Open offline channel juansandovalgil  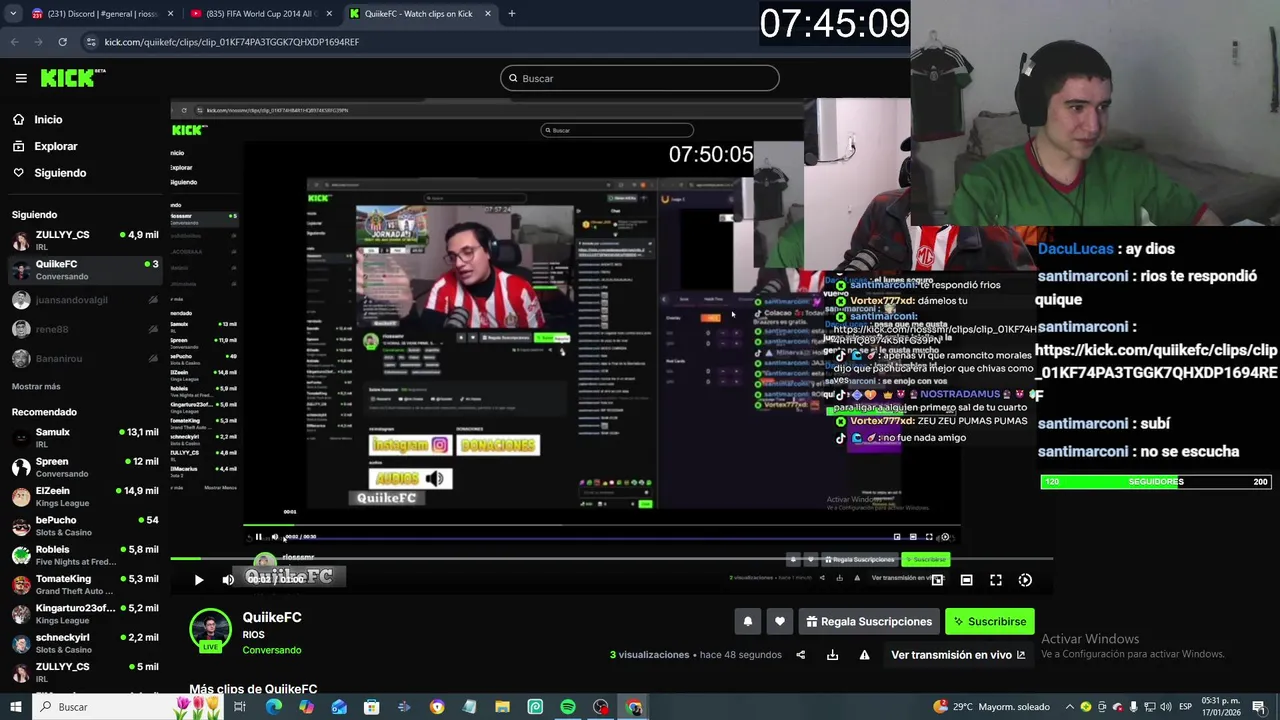pyautogui.click(x=85, y=300)
